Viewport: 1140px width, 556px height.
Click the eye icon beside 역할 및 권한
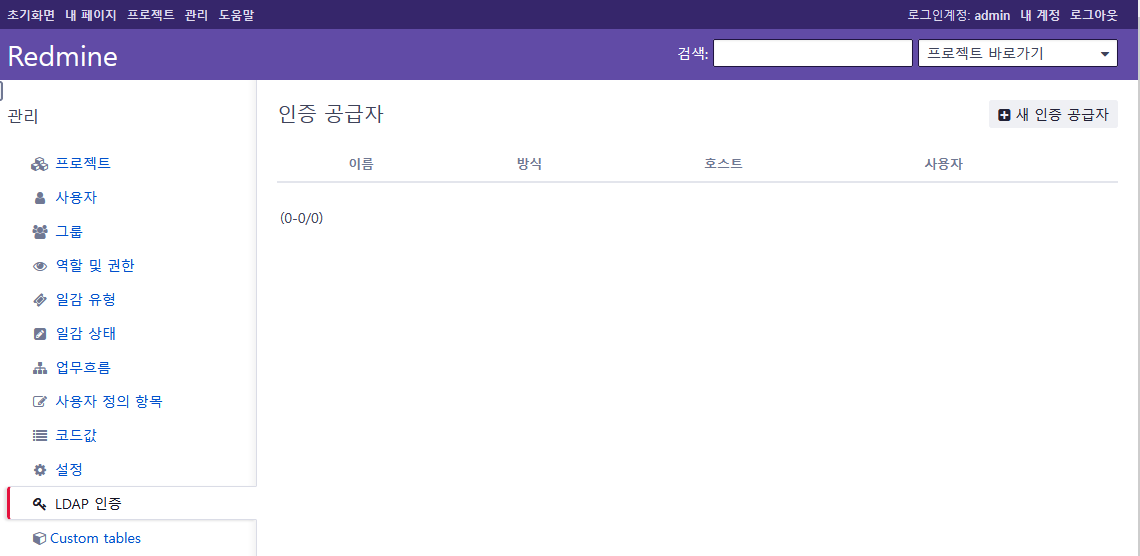click(39, 267)
